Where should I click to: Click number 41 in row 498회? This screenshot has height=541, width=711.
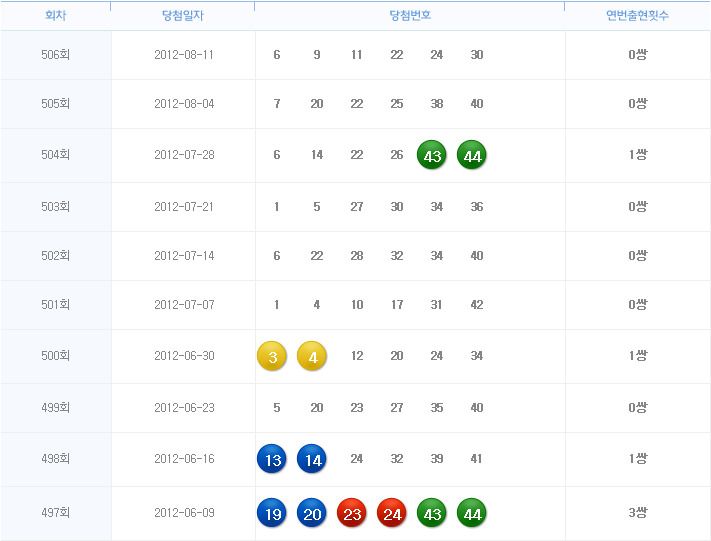(x=476, y=459)
